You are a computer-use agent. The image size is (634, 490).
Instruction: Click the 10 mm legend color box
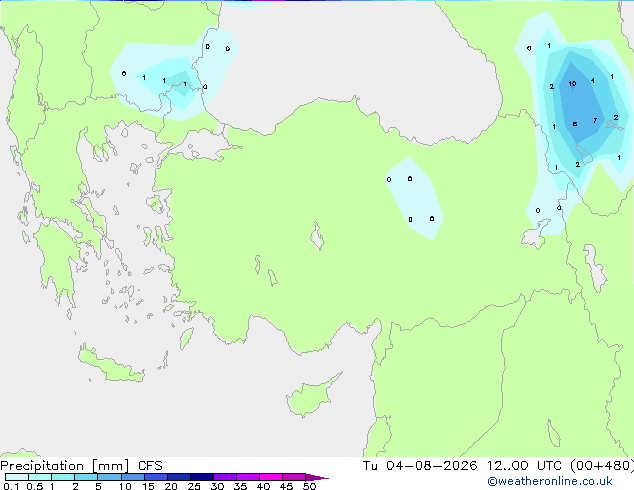click(132, 477)
